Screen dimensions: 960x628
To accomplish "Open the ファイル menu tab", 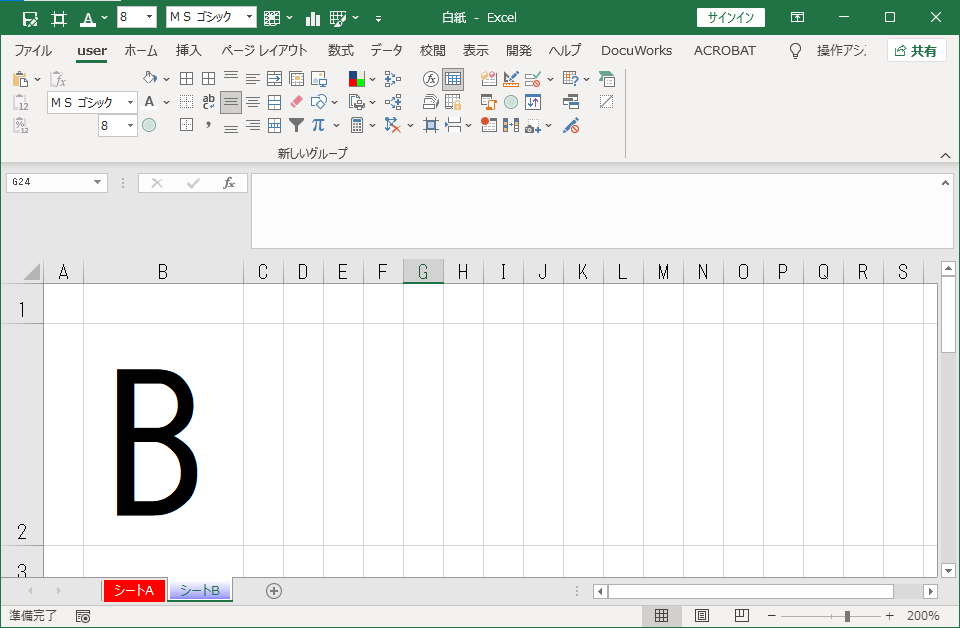I will [x=33, y=51].
